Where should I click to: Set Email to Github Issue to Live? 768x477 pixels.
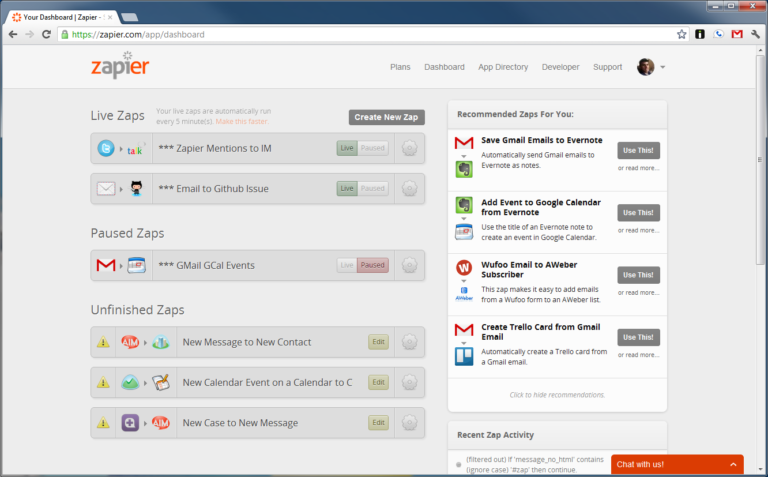coord(347,189)
